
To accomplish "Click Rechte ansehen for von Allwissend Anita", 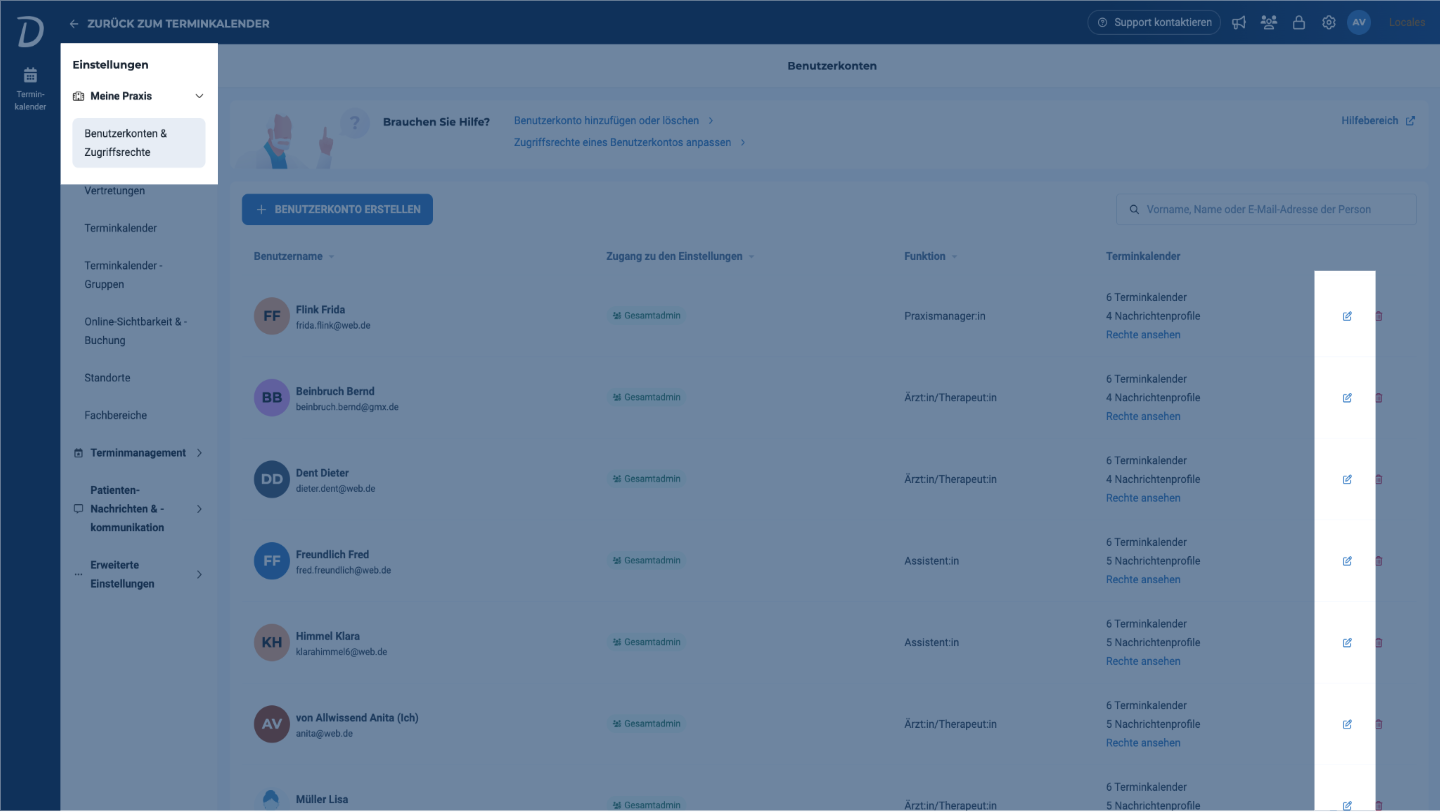I will pyautogui.click(x=1143, y=743).
